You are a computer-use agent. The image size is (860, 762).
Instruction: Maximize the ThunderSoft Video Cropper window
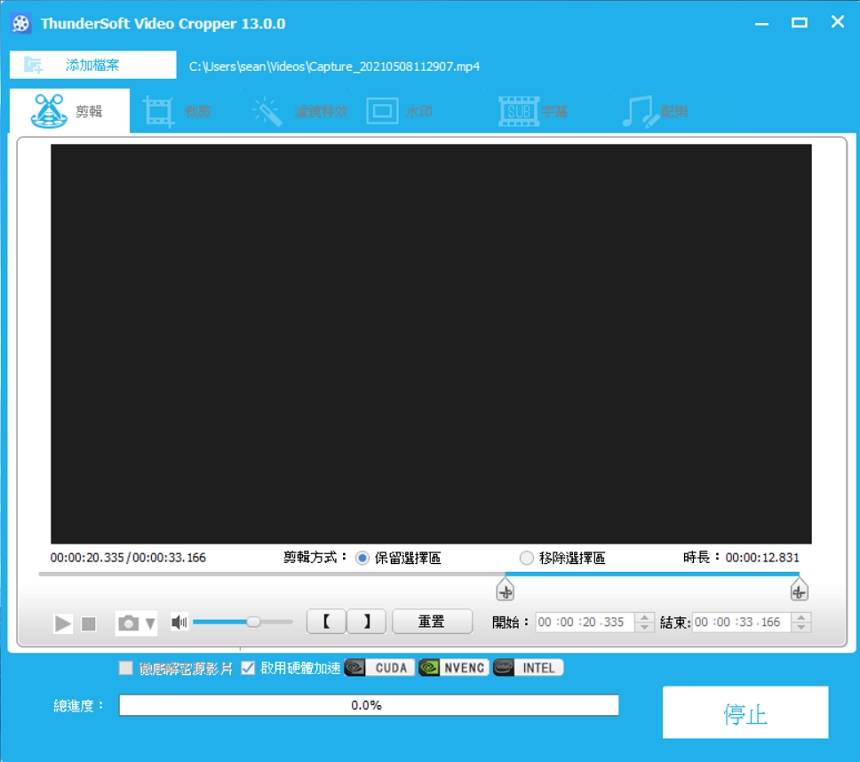click(799, 22)
